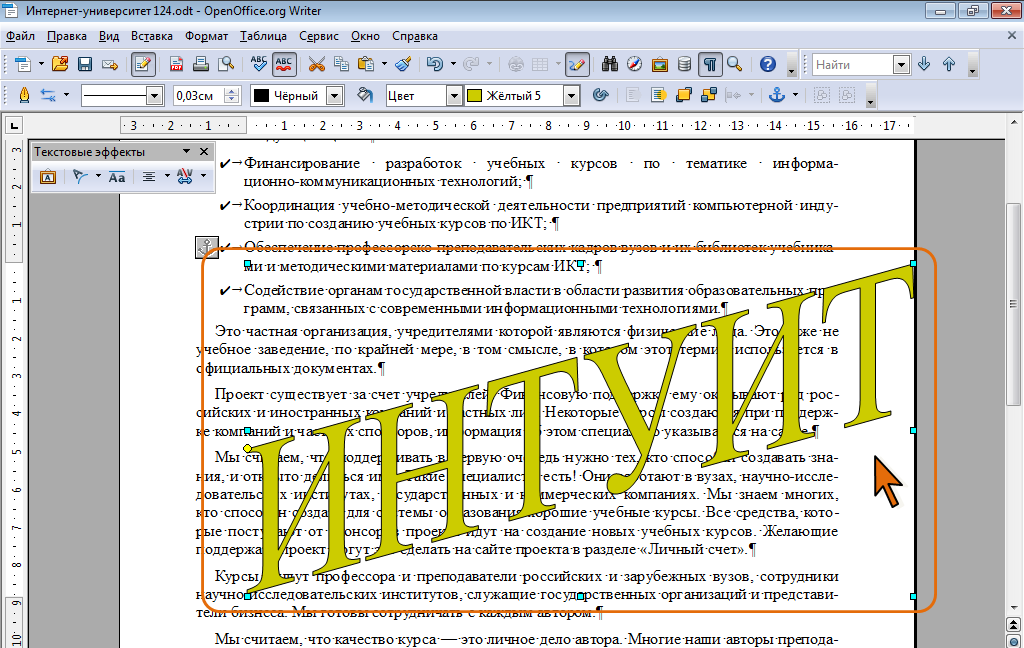Image resolution: width=1024 pixels, height=648 pixels.
Task: Open Anchor options dropdown arrow
Action: (x=795, y=95)
